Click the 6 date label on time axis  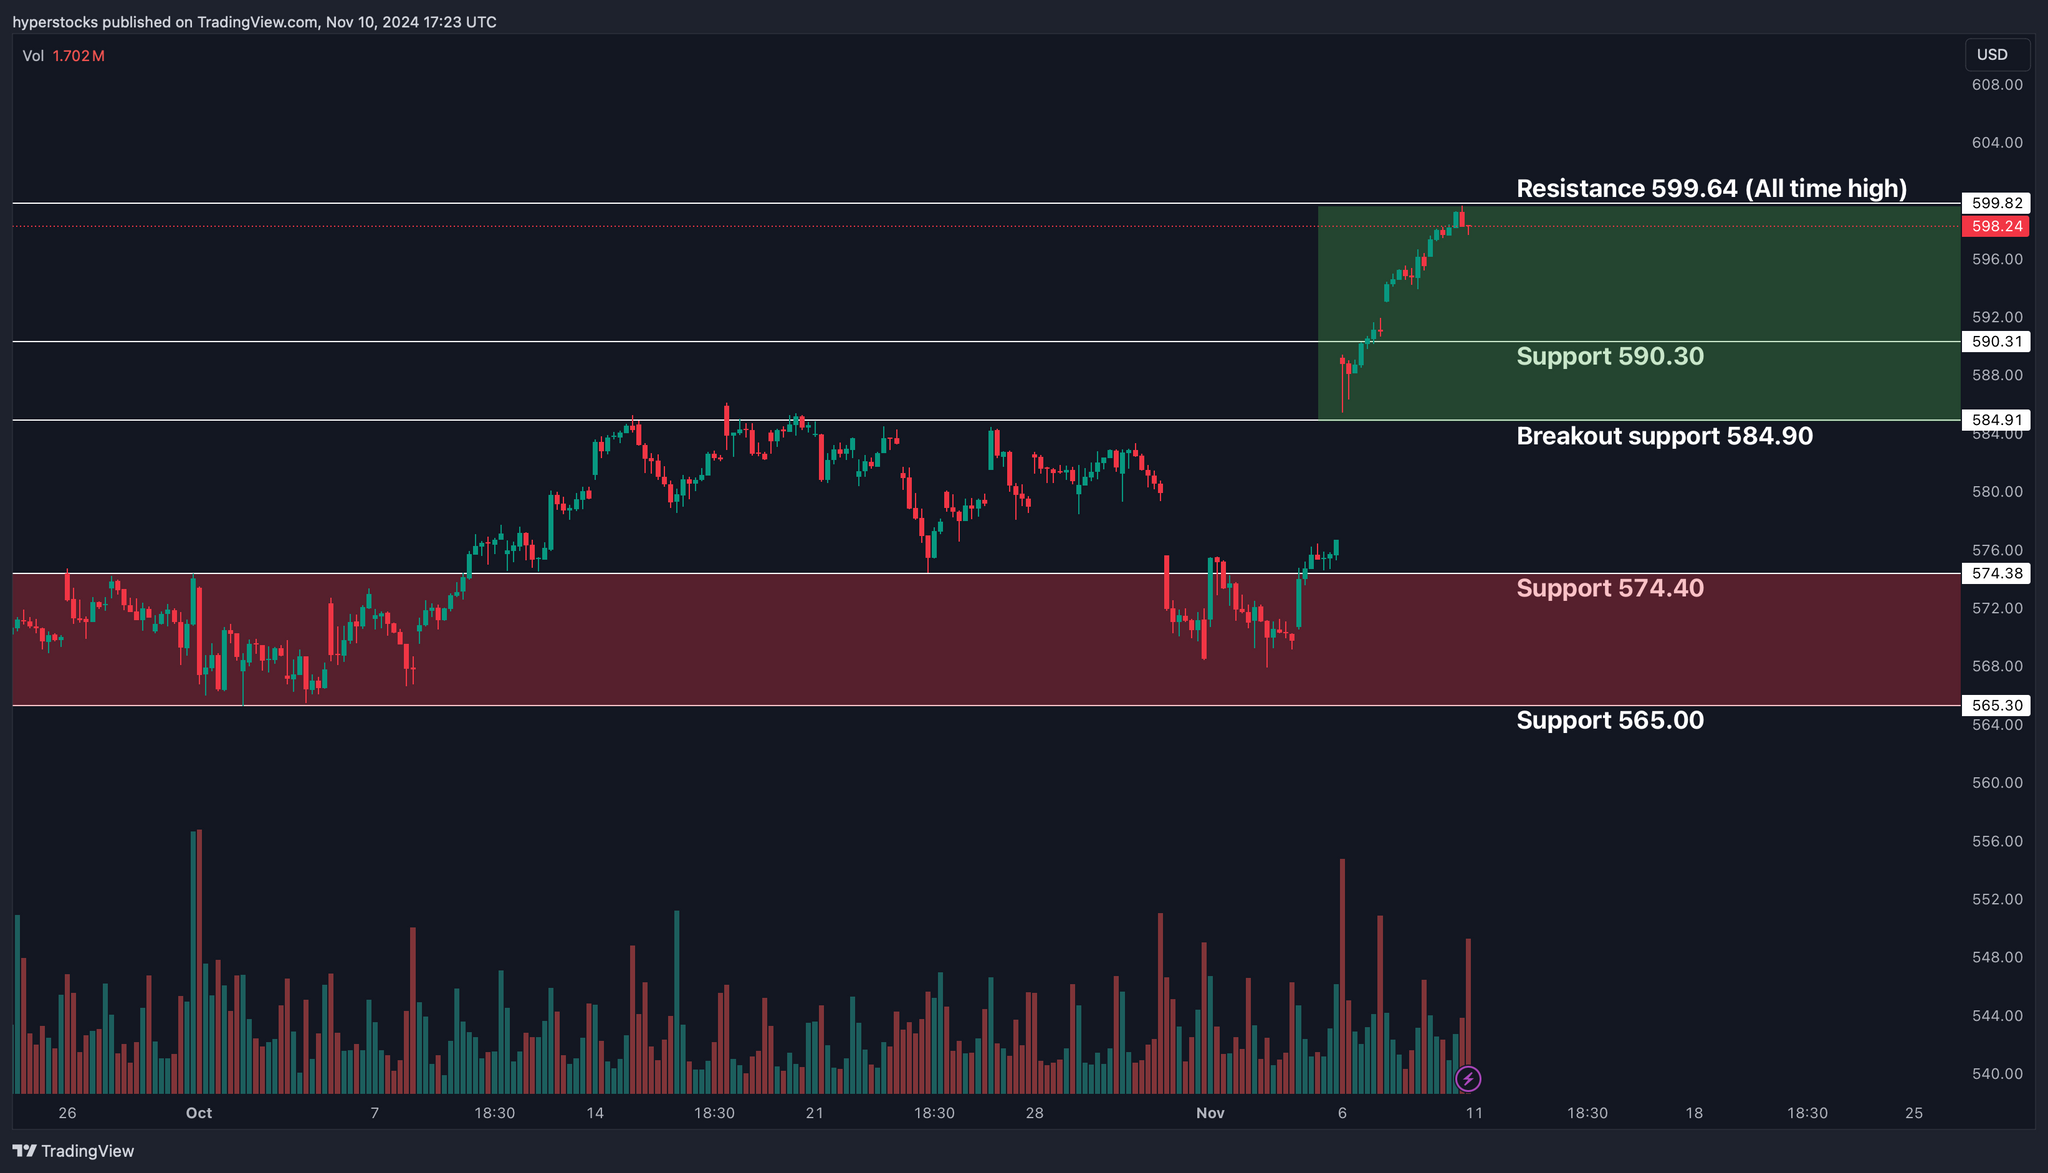1342,1113
